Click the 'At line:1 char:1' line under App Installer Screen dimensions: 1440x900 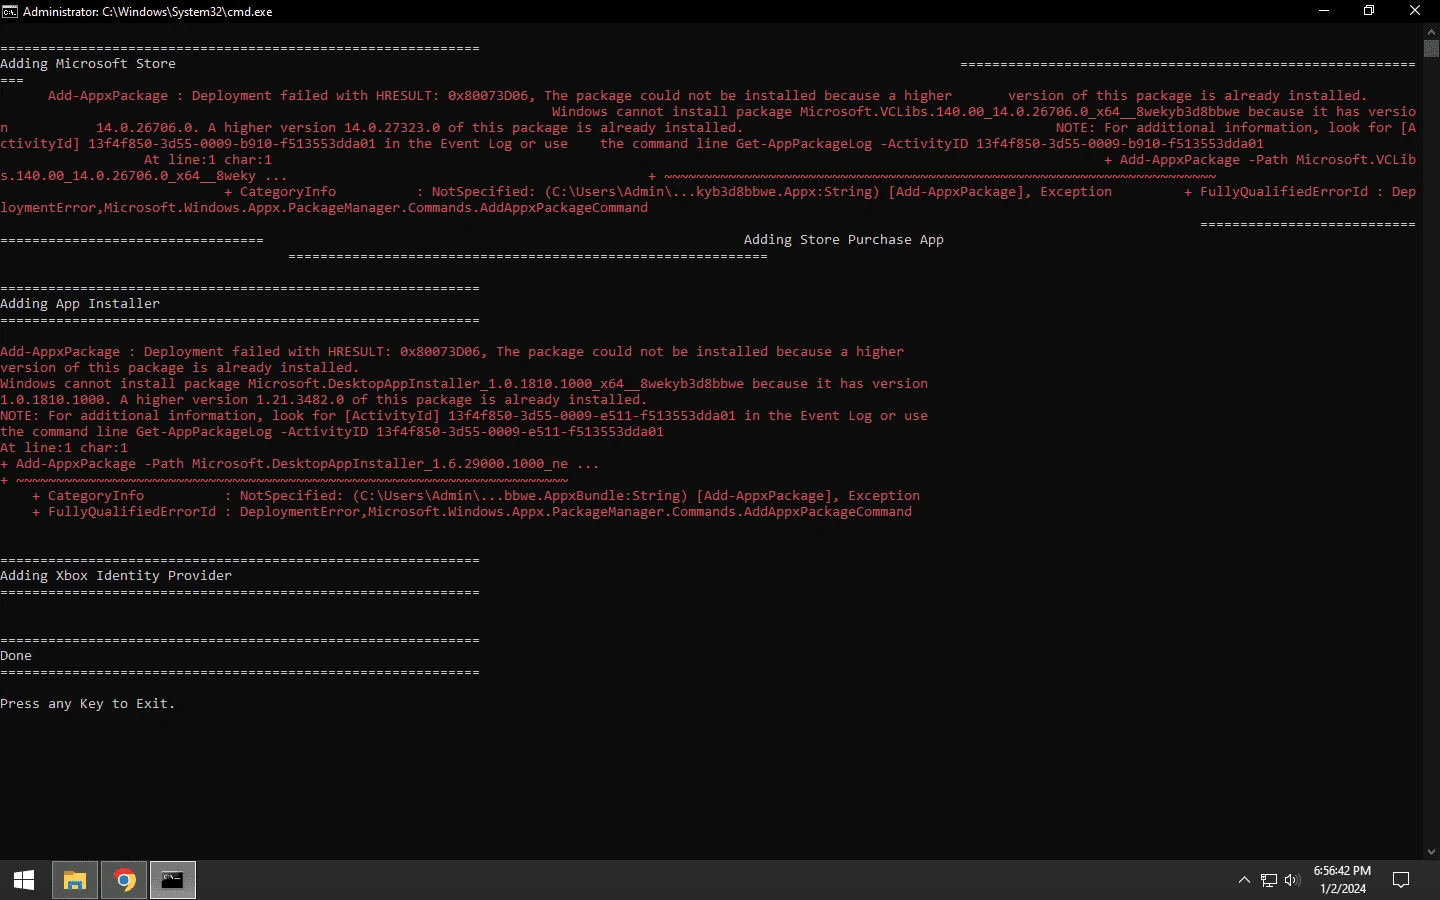click(64, 448)
